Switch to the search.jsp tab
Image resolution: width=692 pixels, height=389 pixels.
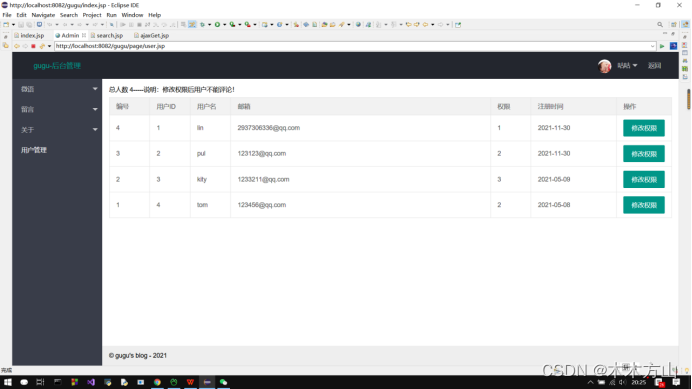tap(107, 35)
